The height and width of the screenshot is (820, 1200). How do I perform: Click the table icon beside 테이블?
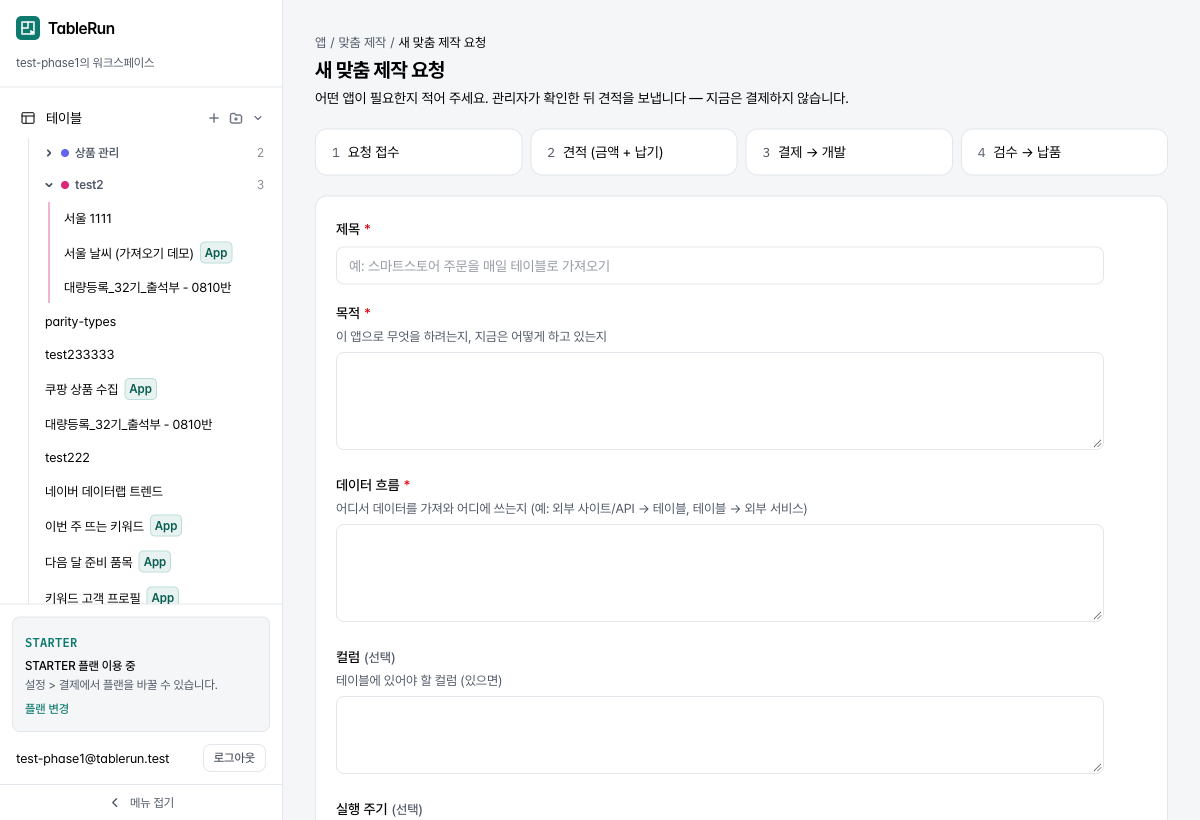28,118
